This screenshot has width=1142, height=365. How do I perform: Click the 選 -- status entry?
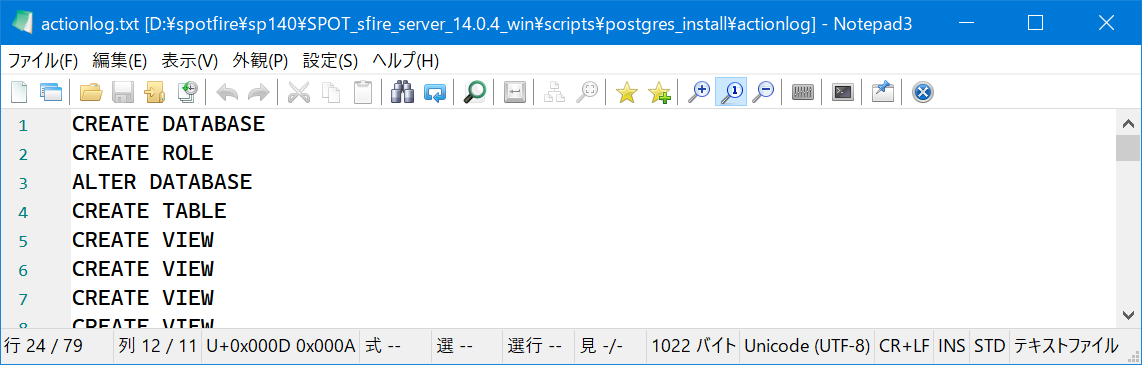click(466, 345)
